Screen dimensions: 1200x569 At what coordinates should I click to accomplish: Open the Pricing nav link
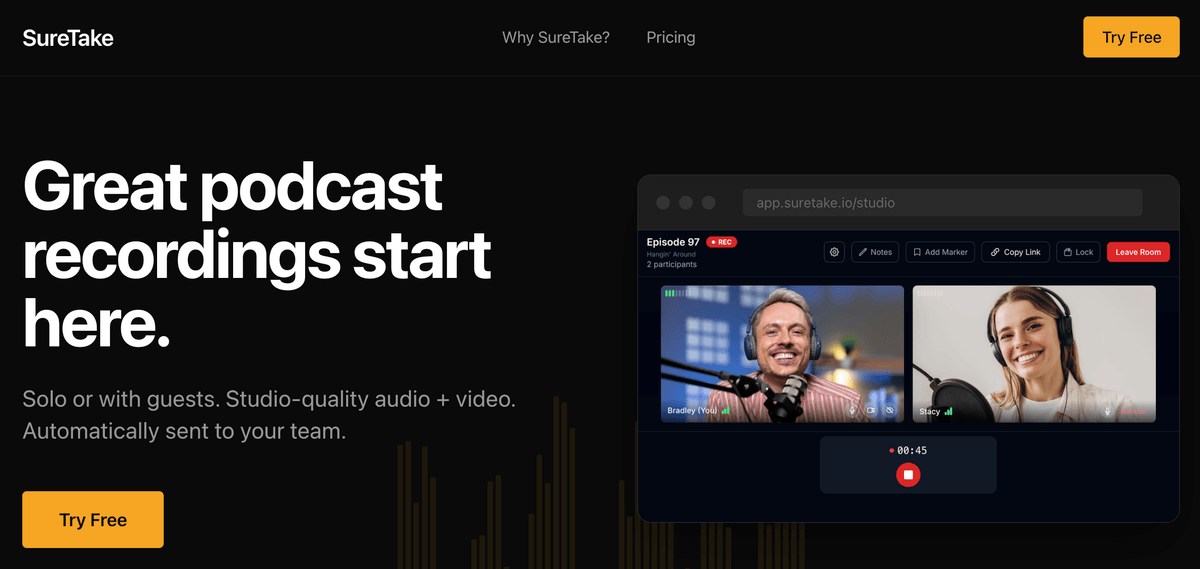[x=671, y=37]
